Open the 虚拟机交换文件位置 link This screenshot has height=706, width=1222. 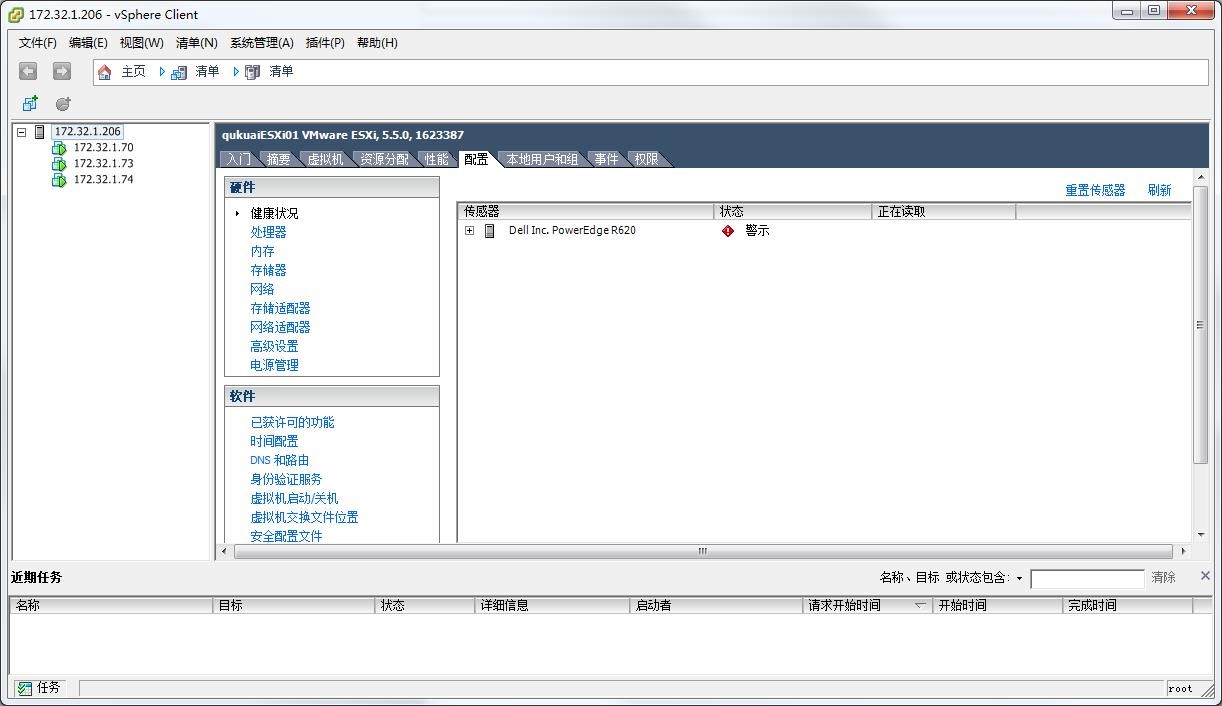coord(304,517)
